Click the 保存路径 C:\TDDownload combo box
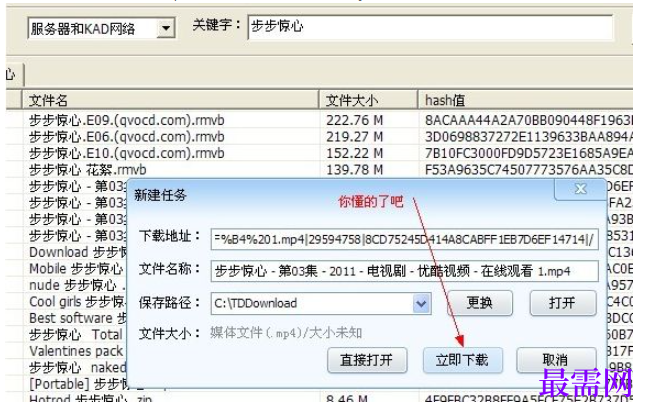The height and width of the screenshot is (414, 651). (321, 303)
